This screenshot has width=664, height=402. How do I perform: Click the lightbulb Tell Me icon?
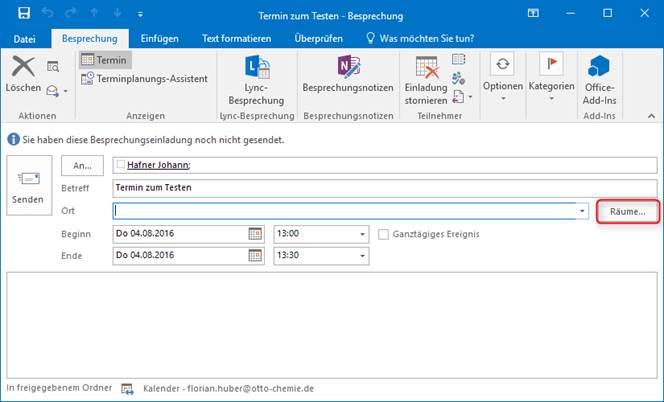coord(371,38)
